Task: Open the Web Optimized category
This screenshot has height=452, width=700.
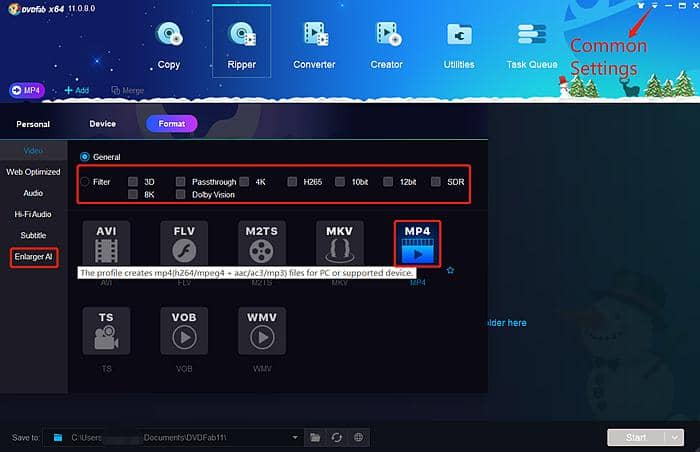Action: tap(33, 172)
